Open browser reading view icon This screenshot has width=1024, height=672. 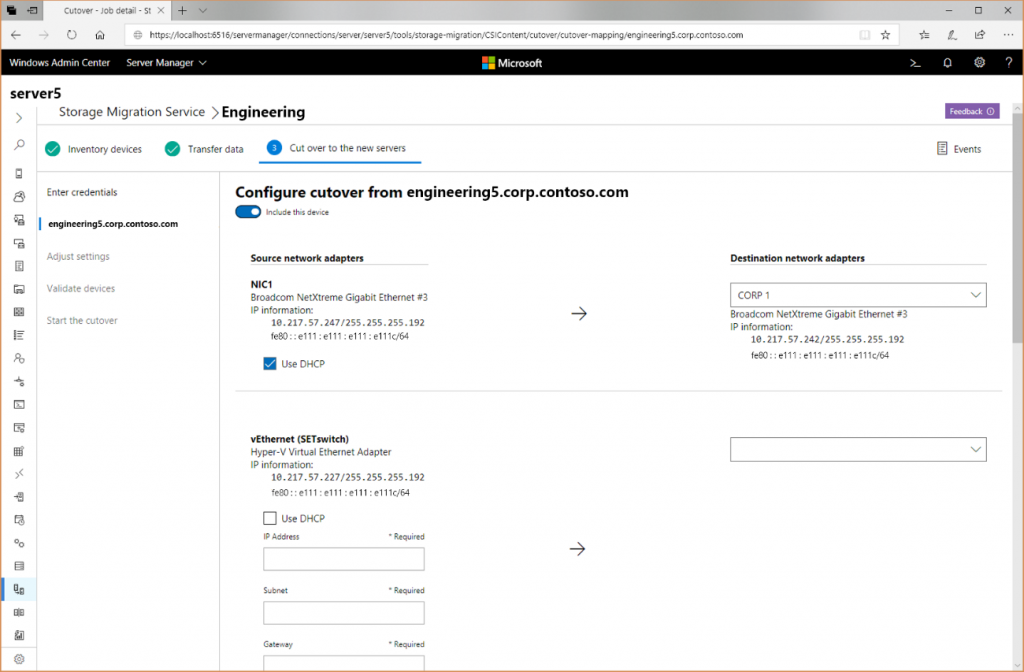(864, 35)
